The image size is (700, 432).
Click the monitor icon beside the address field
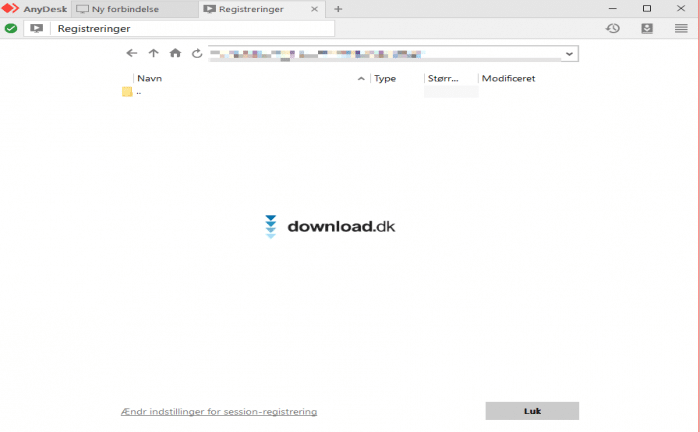point(37,29)
